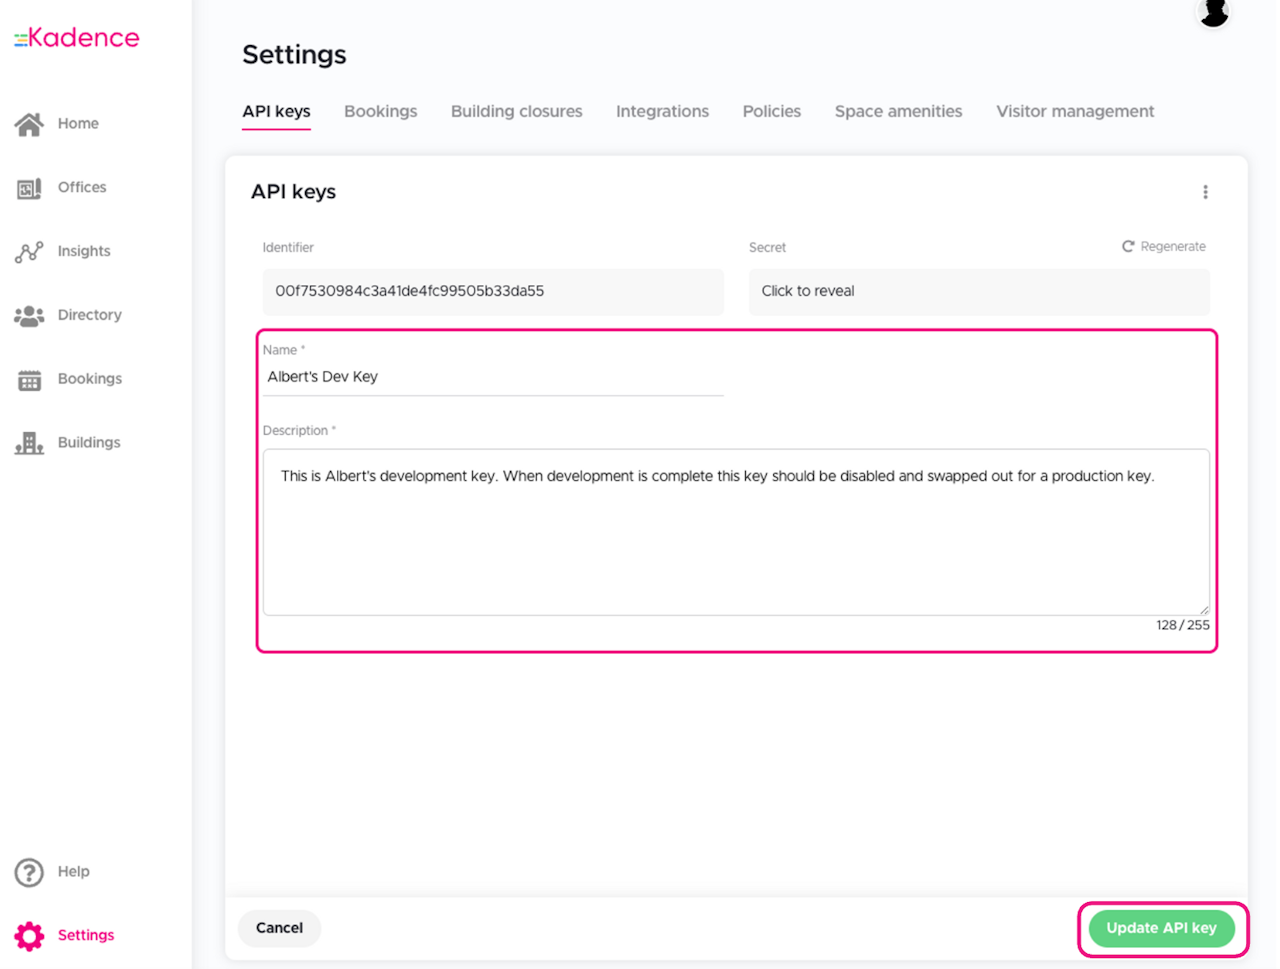Switch to the Bookings settings tab
This screenshot has height=969, width=1280.
click(x=380, y=111)
